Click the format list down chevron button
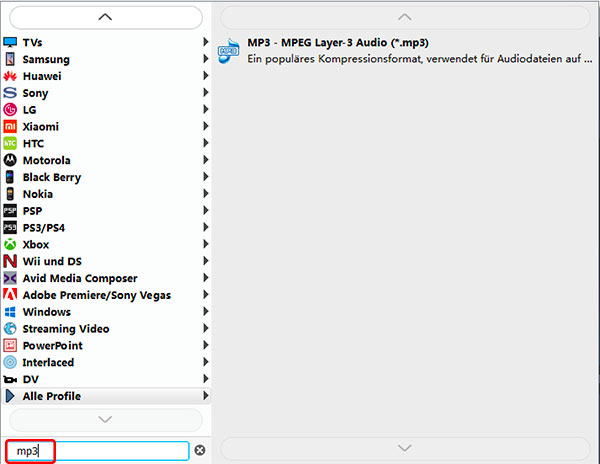Image resolution: width=600 pixels, height=464 pixels. click(x=405, y=448)
